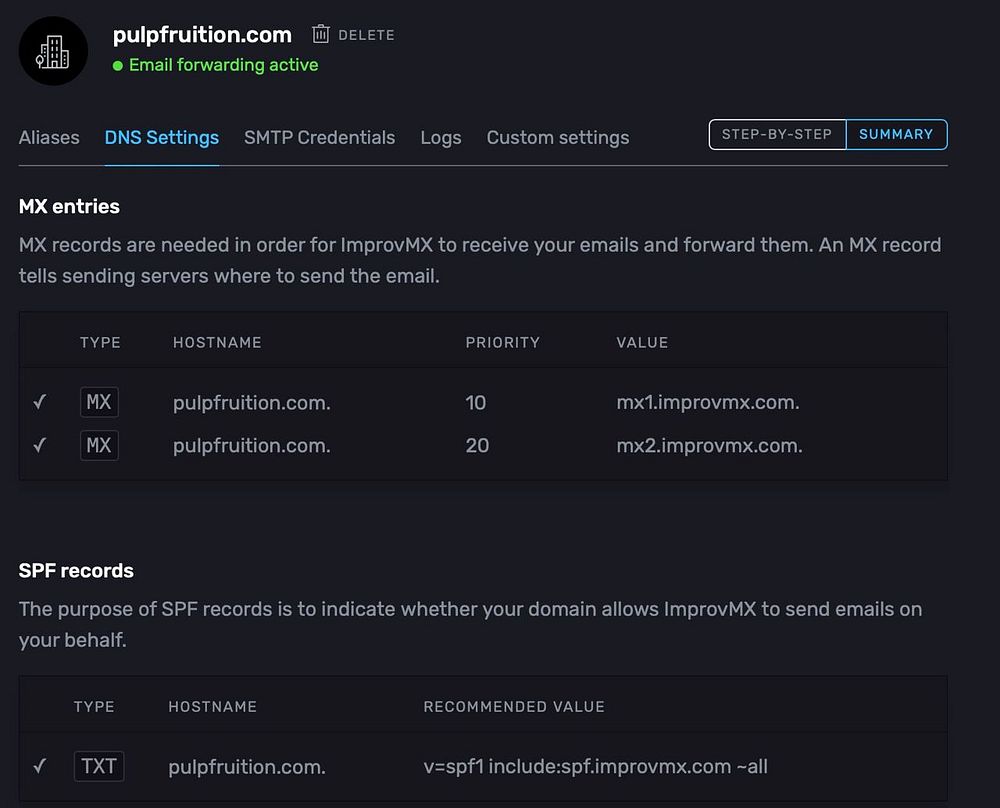Open the Custom settings tab
Image resolution: width=1000 pixels, height=808 pixels.
click(558, 138)
